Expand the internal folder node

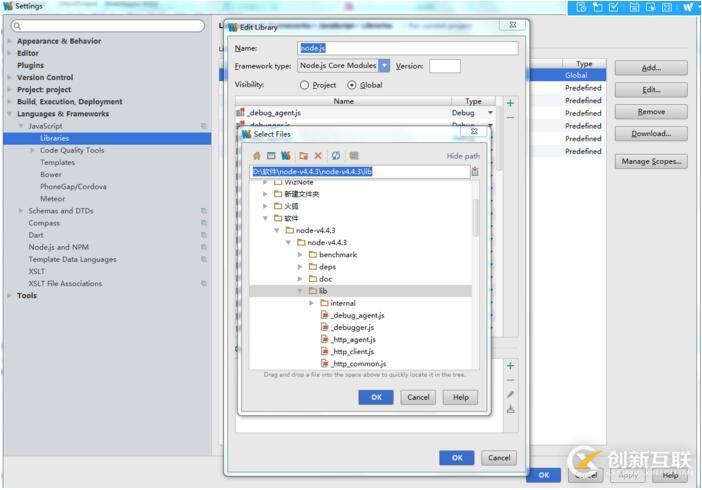coord(312,303)
